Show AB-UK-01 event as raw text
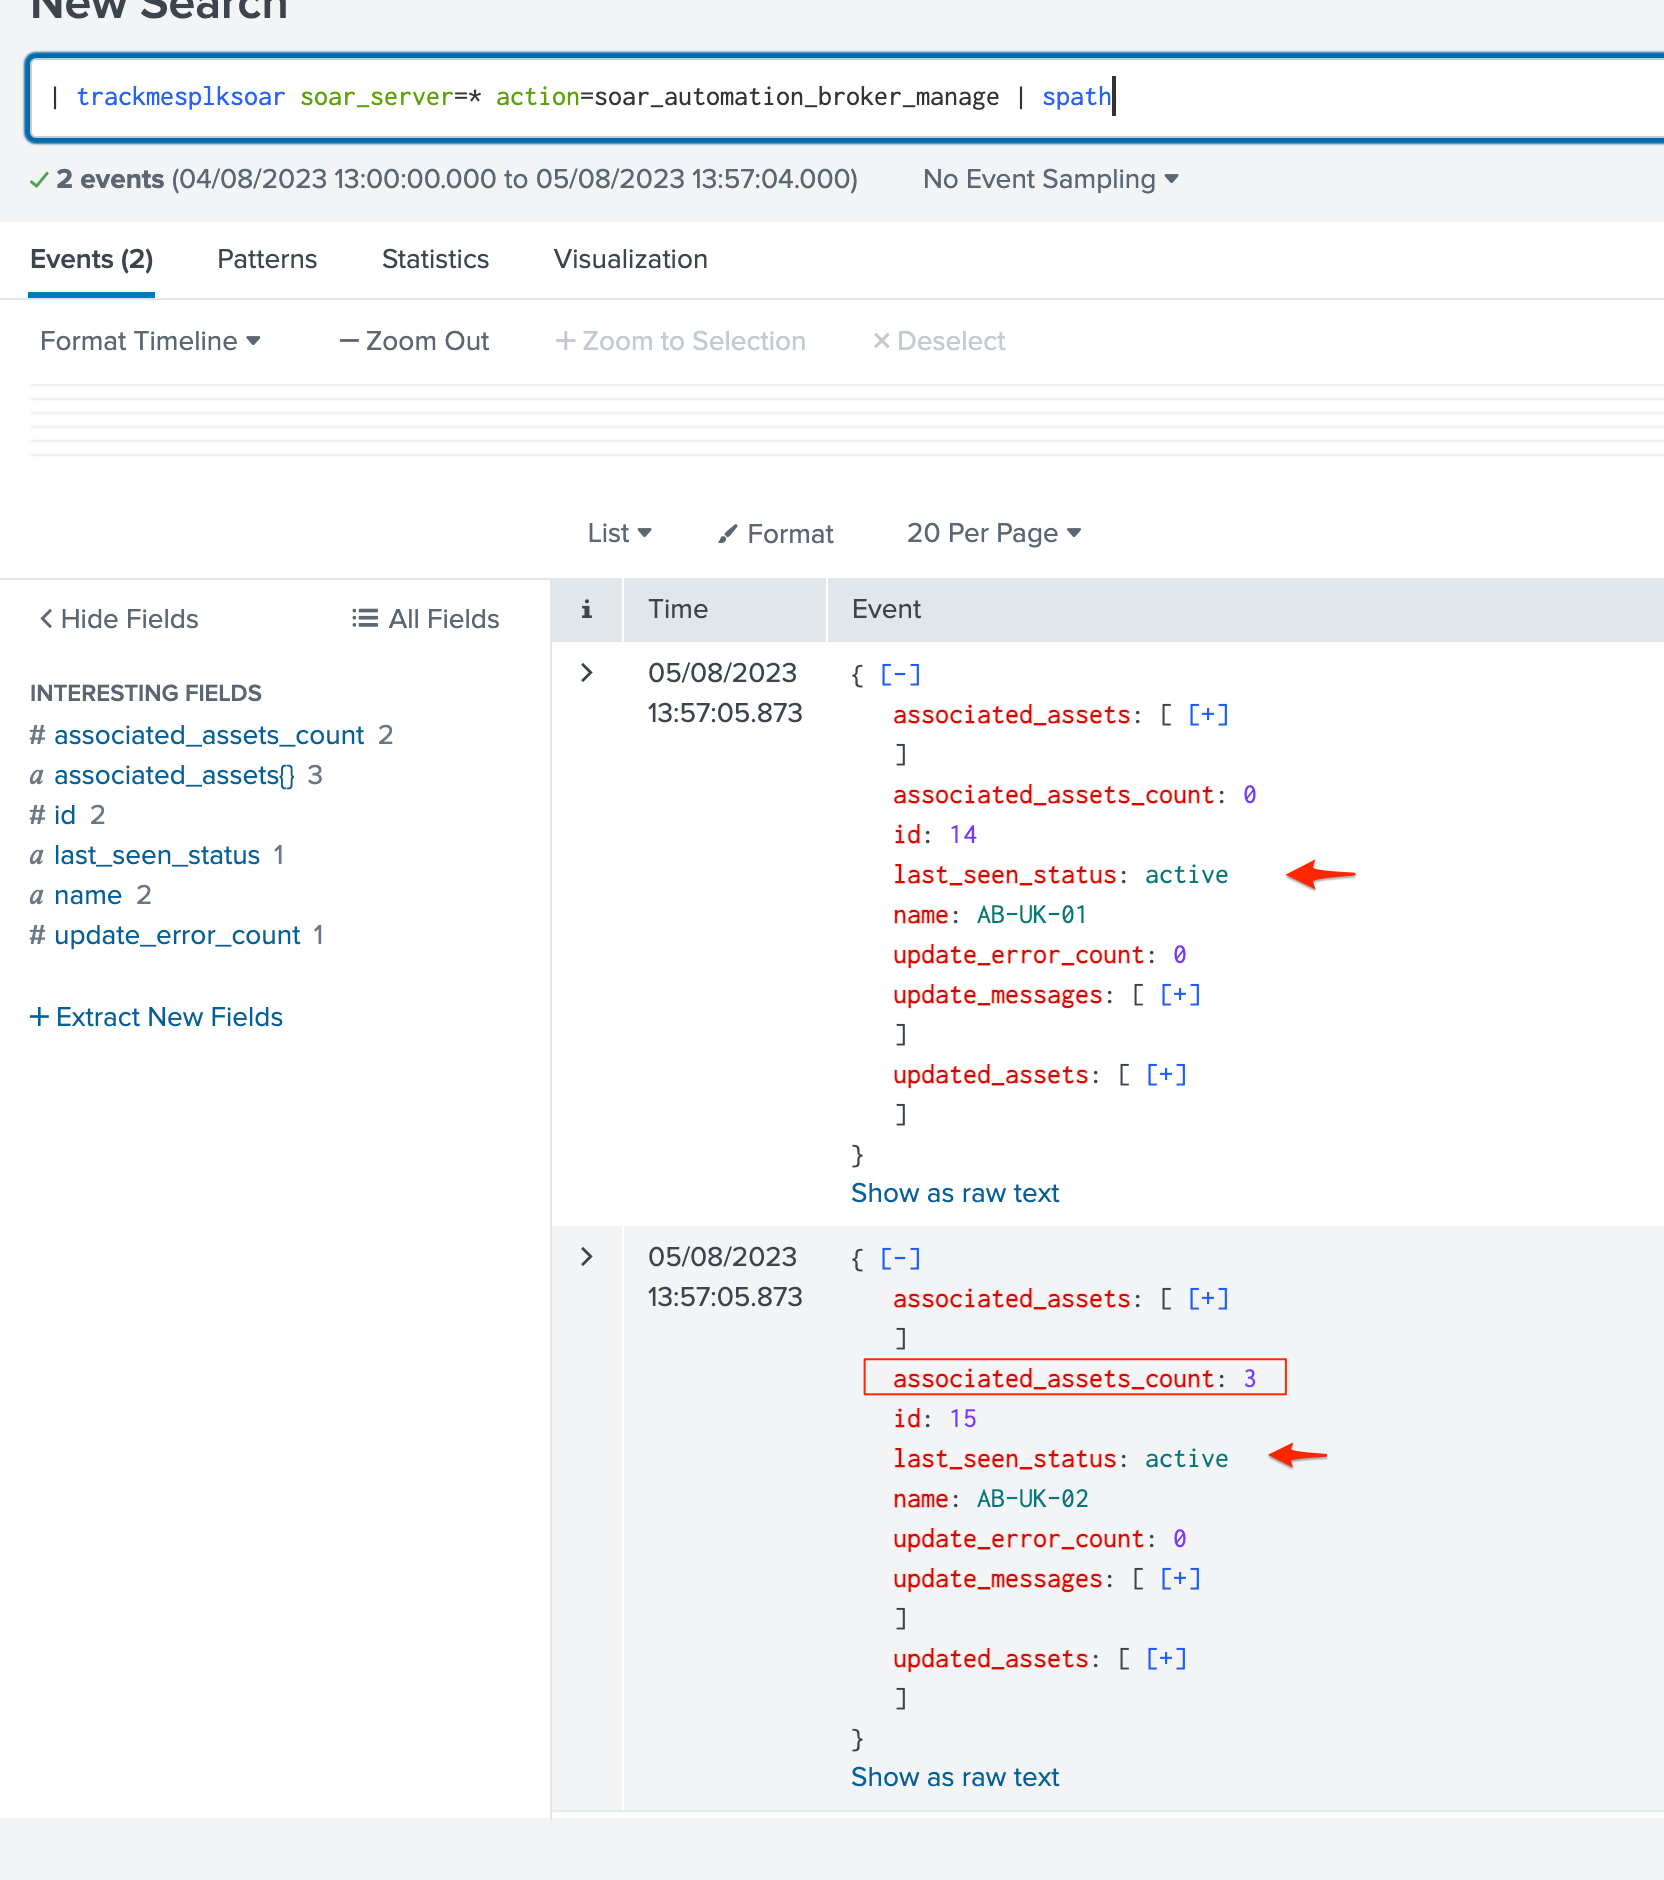 coord(955,1193)
